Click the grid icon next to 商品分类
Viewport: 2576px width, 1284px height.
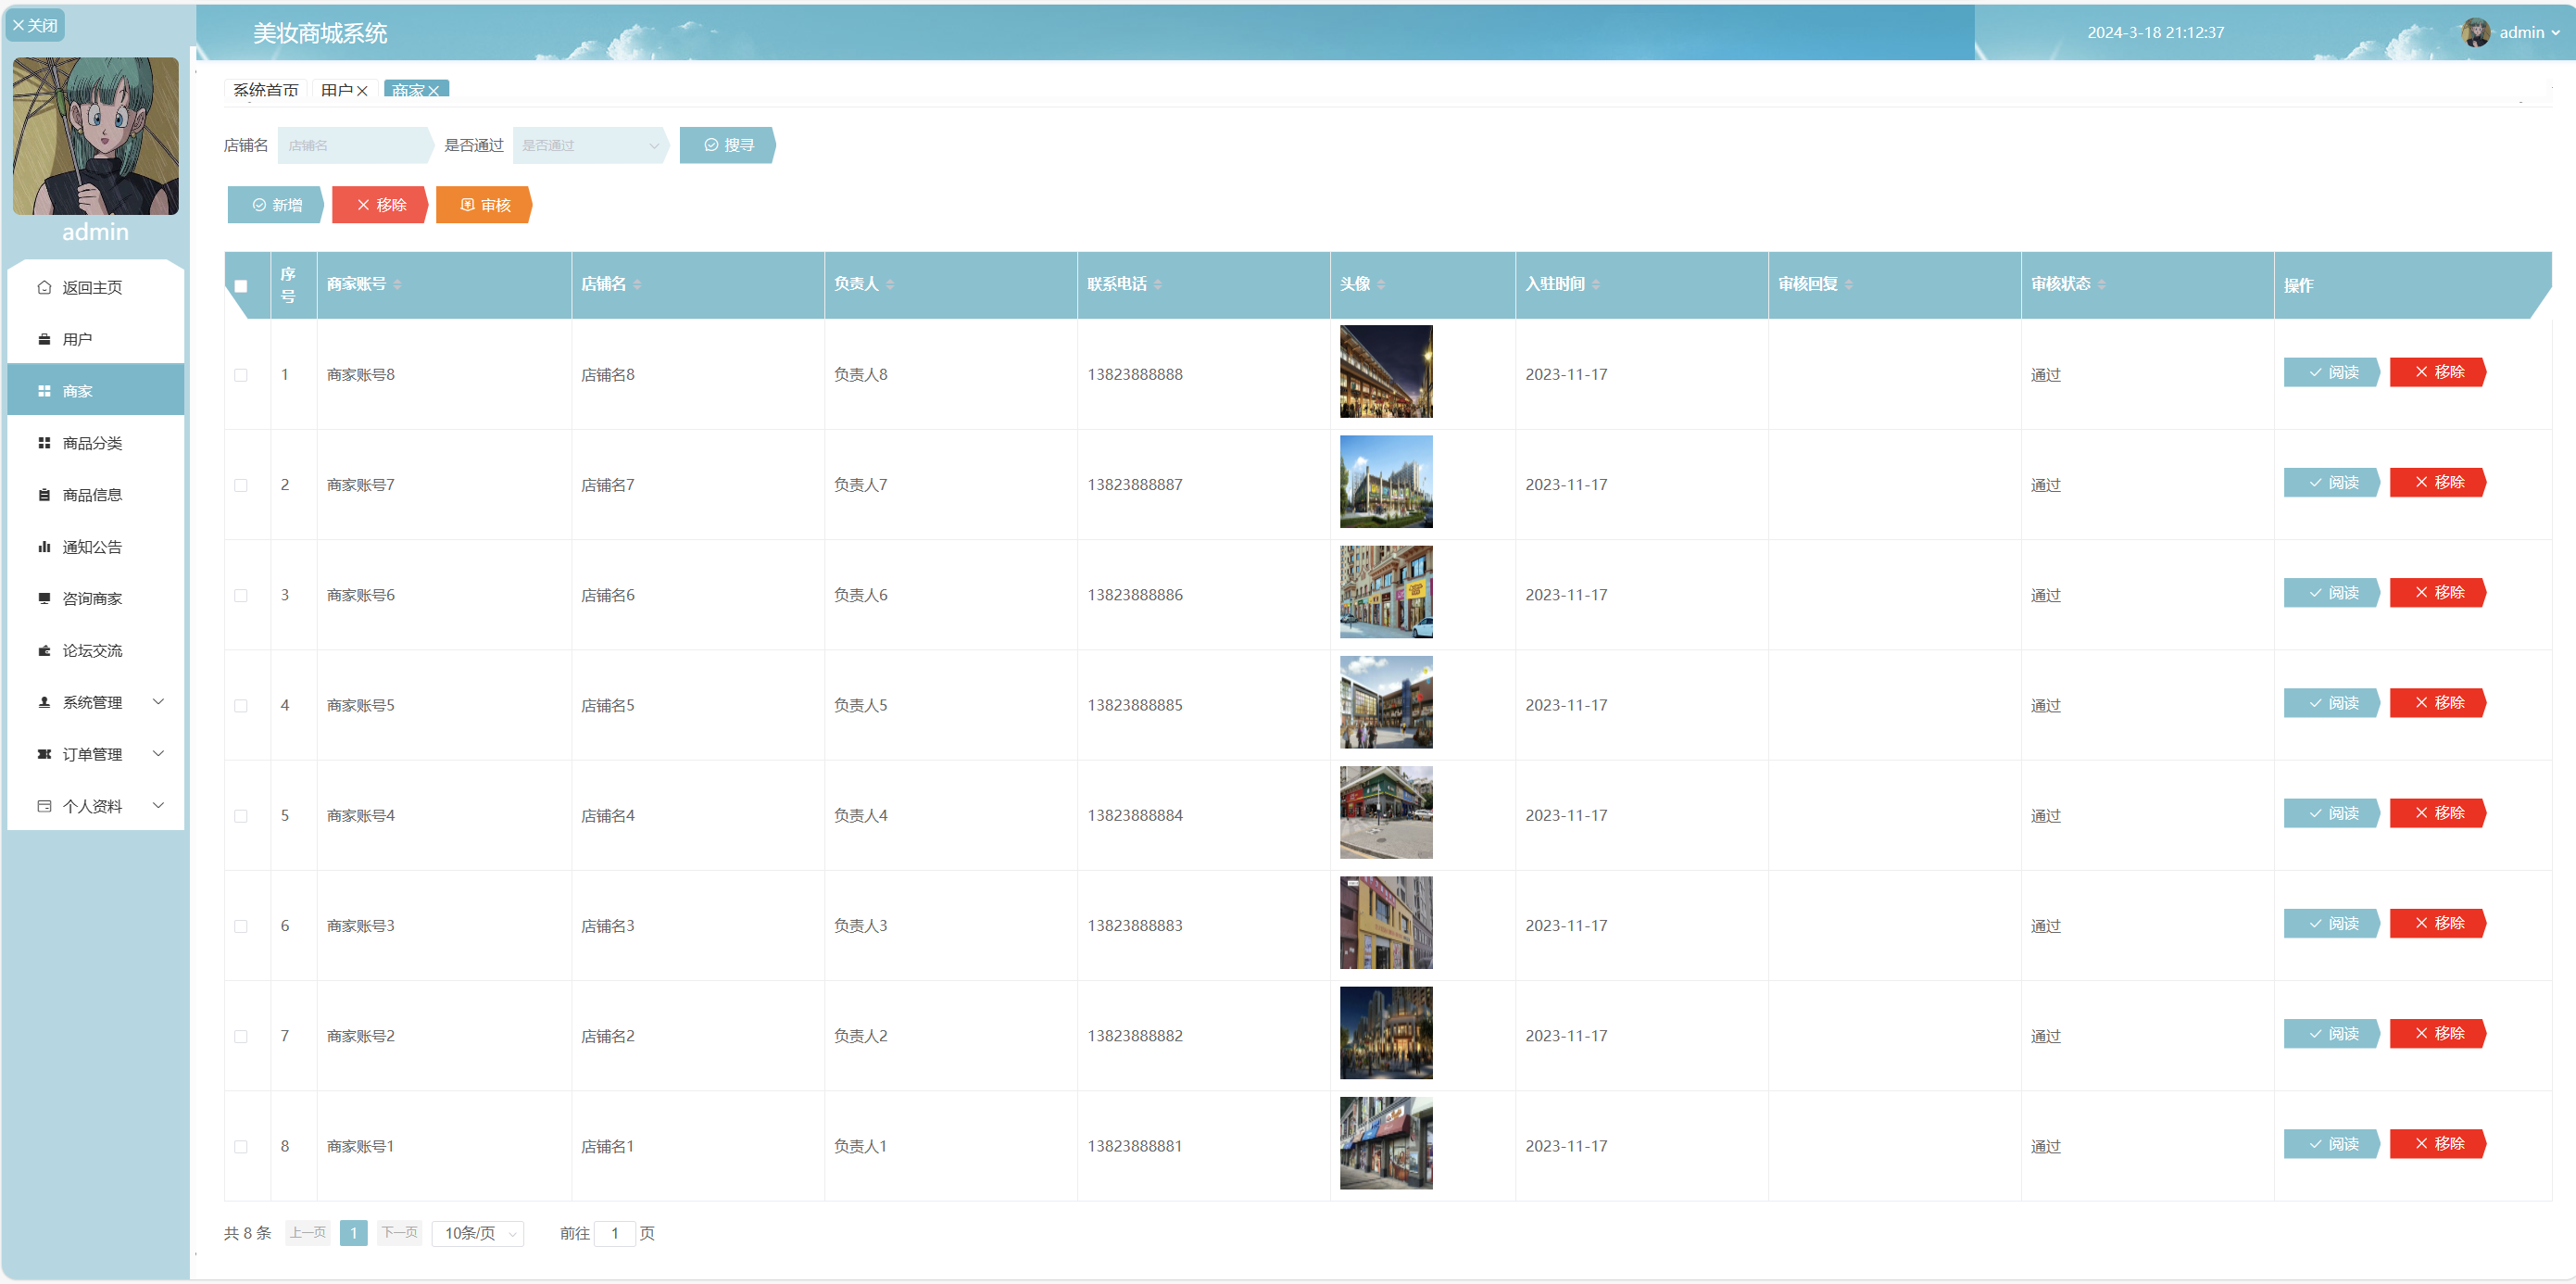44,443
